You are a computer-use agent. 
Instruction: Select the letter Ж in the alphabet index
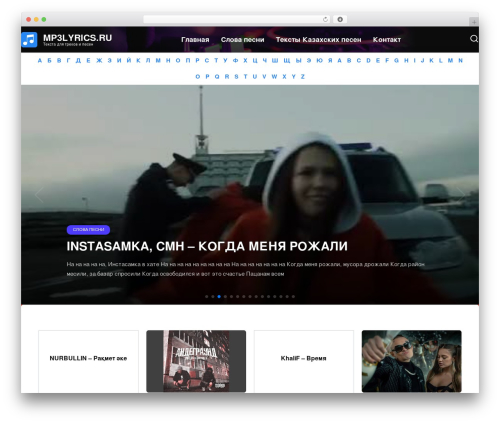[x=99, y=60]
